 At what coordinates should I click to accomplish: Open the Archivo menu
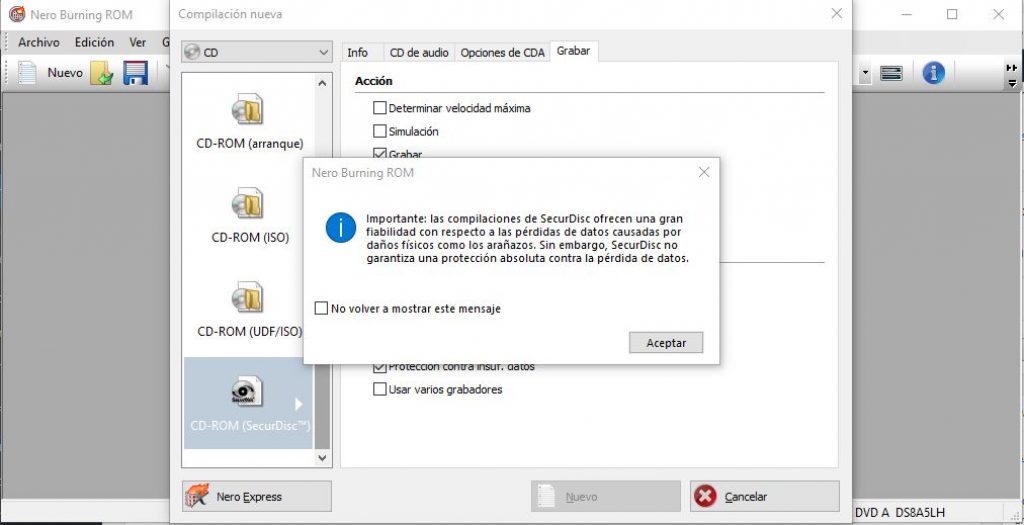click(39, 42)
